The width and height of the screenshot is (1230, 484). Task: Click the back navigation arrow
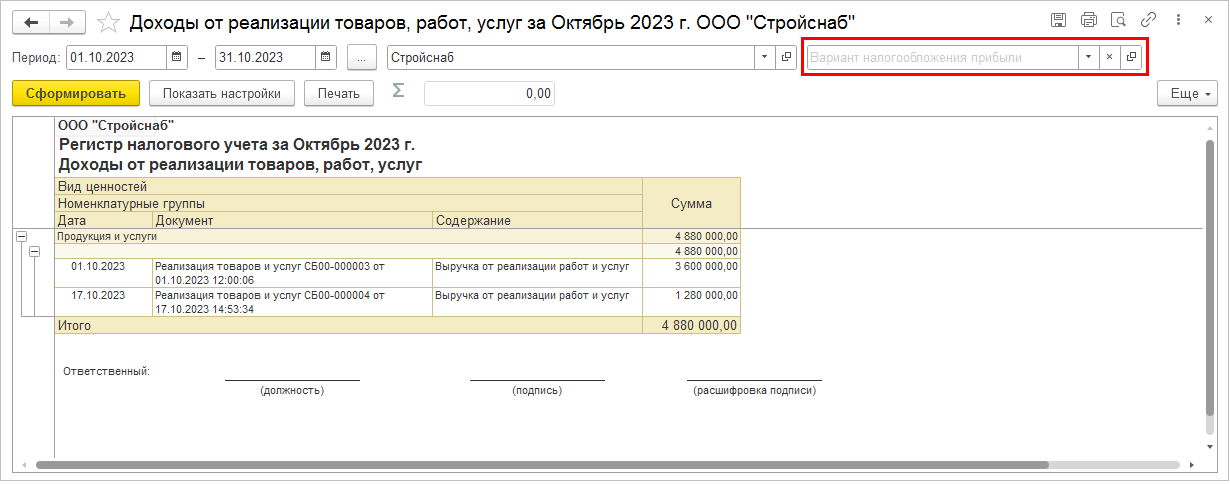(x=31, y=22)
